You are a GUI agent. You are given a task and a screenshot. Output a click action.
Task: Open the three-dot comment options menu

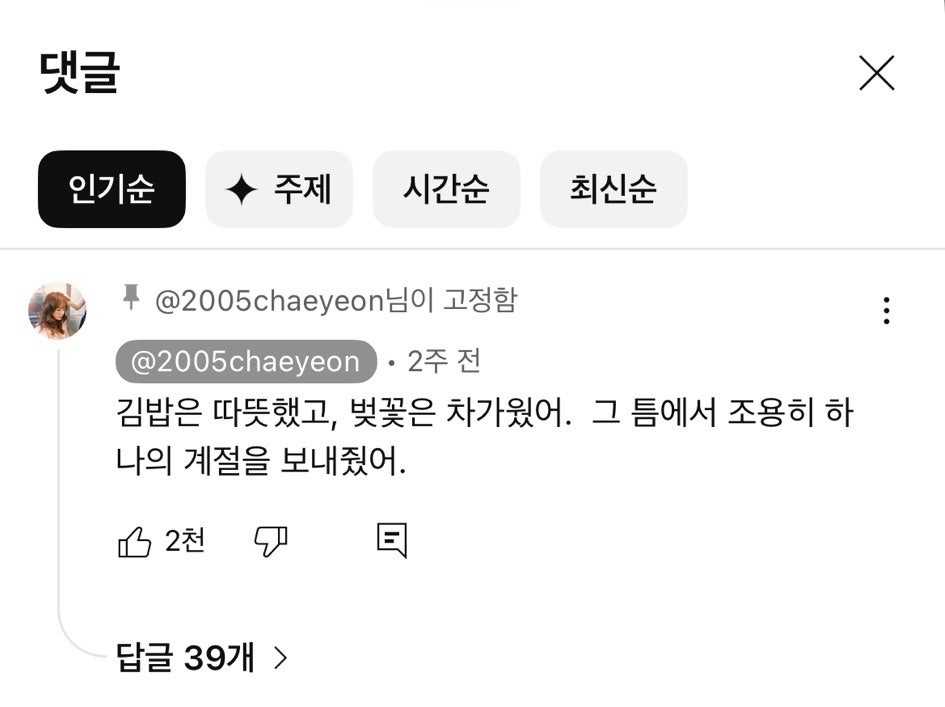pyautogui.click(x=886, y=310)
